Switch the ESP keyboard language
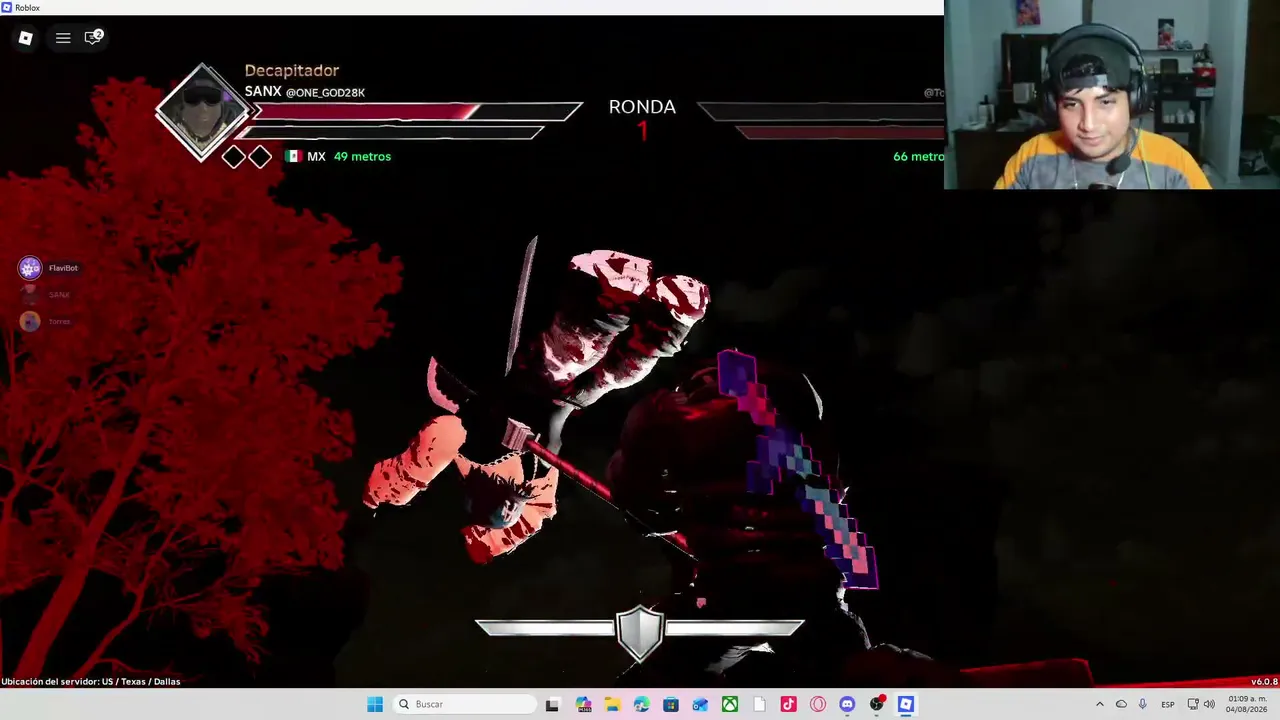 (x=1168, y=704)
